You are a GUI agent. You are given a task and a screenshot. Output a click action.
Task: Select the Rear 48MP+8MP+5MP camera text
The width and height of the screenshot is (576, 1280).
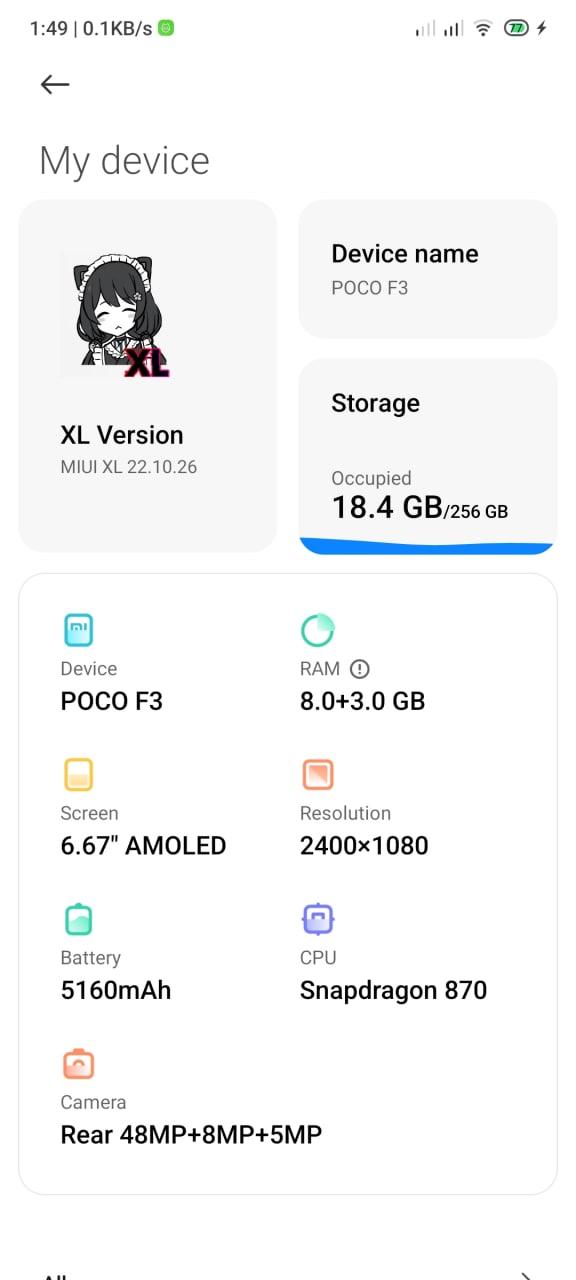191,1135
